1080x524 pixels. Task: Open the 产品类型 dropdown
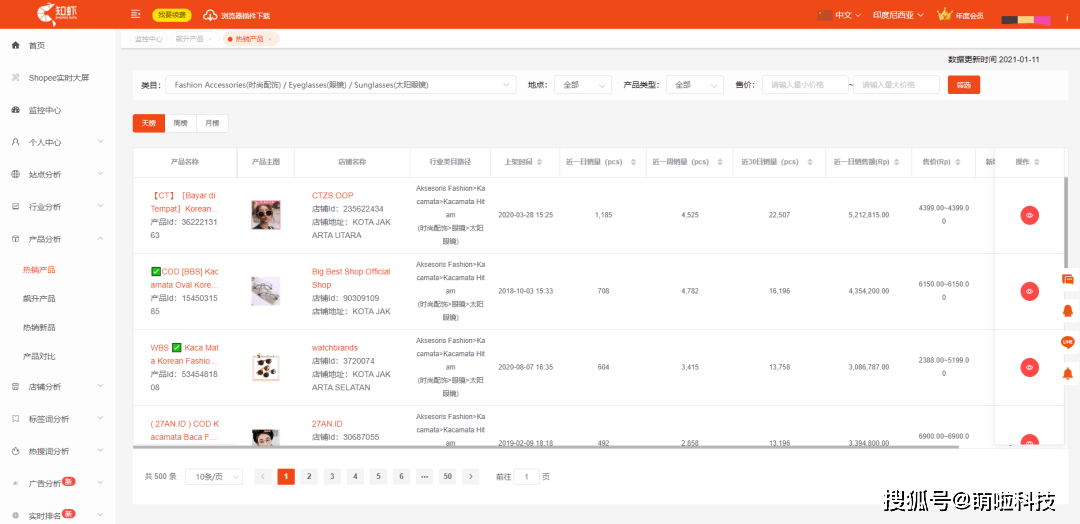tap(694, 85)
